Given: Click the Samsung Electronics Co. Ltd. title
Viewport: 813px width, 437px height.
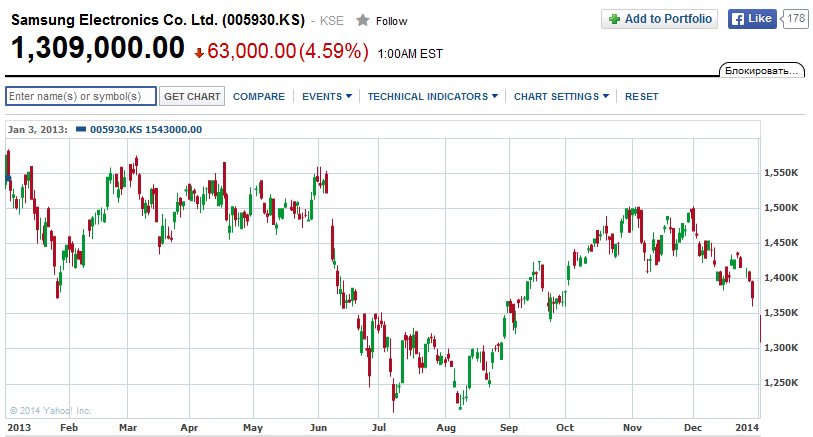Looking at the screenshot, I should [x=158, y=20].
